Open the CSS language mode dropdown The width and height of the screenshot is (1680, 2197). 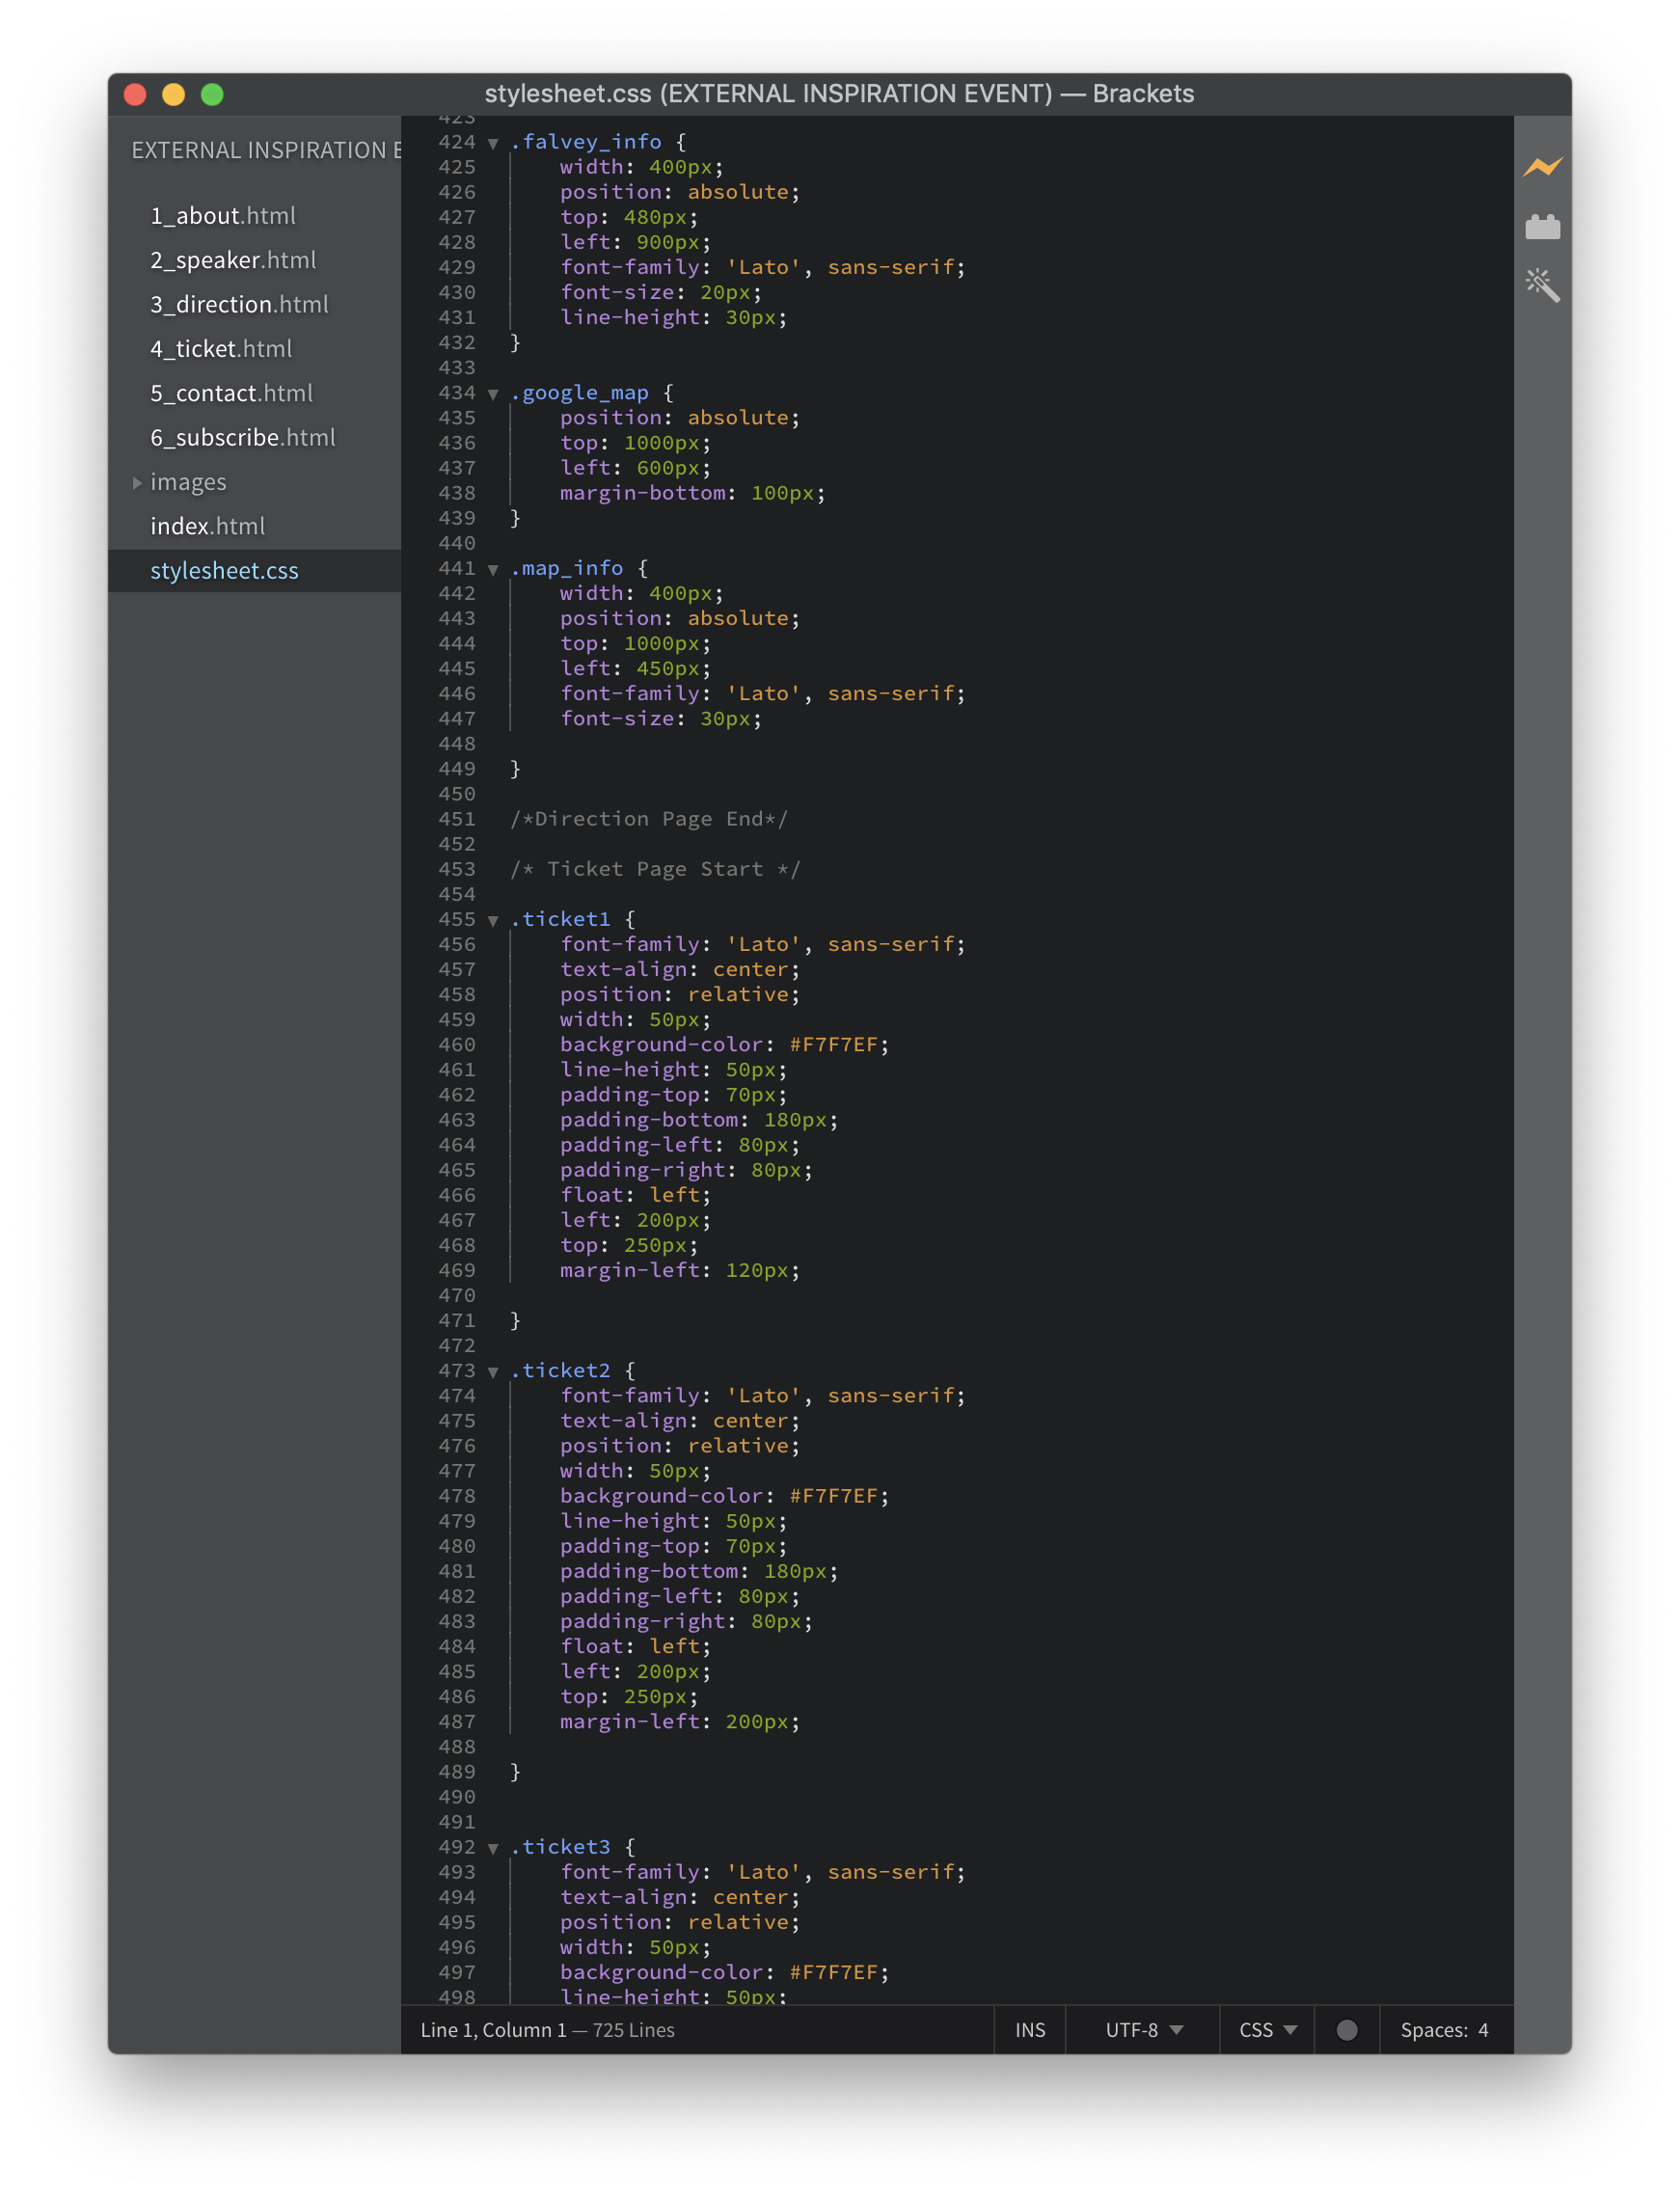[x=1266, y=2029]
